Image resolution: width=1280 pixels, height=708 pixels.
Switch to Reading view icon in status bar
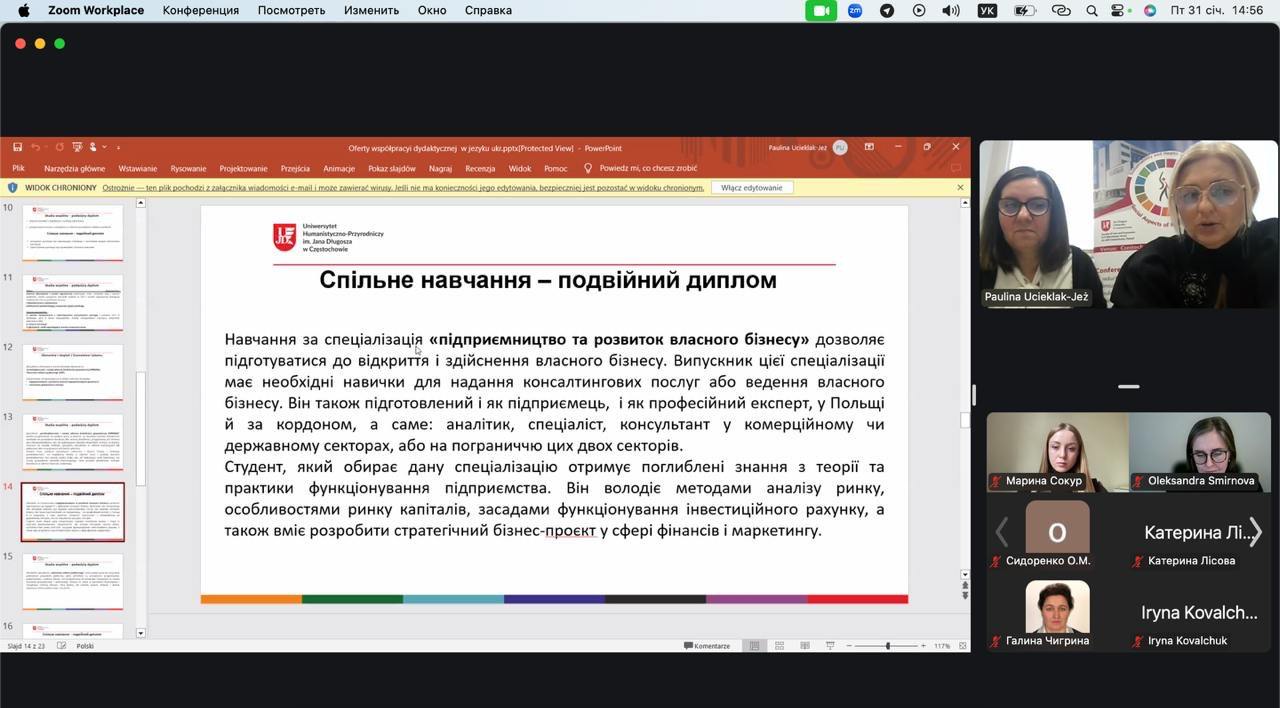(804, 646)
